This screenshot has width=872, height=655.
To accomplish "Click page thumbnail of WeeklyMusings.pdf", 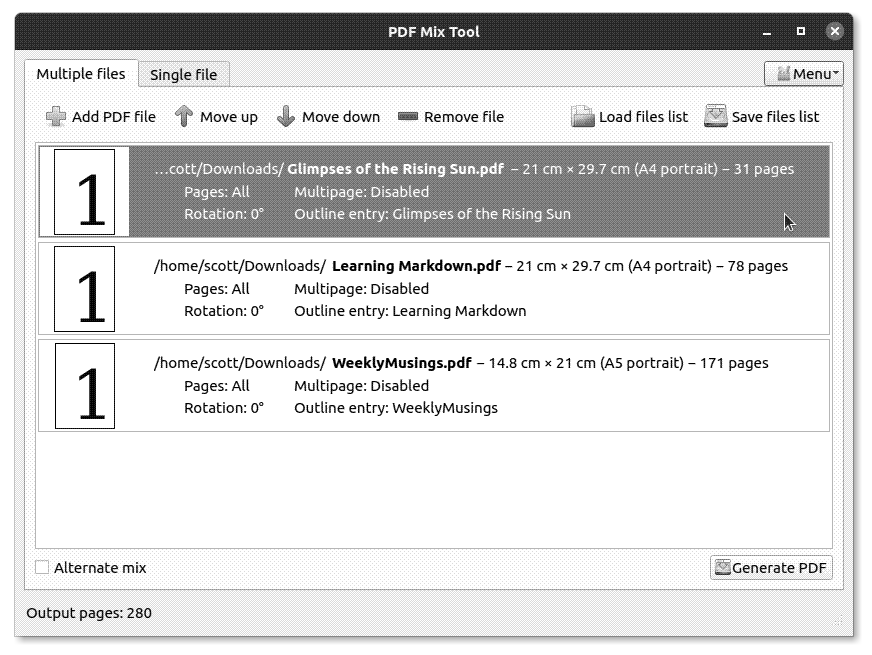I will coord(85,386).
